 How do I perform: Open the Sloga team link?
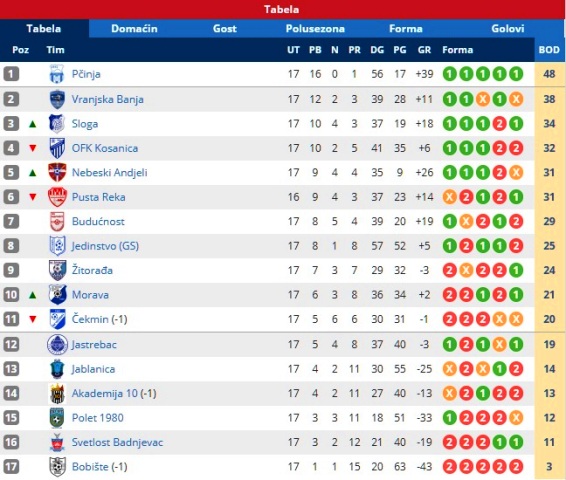(85, 124)
